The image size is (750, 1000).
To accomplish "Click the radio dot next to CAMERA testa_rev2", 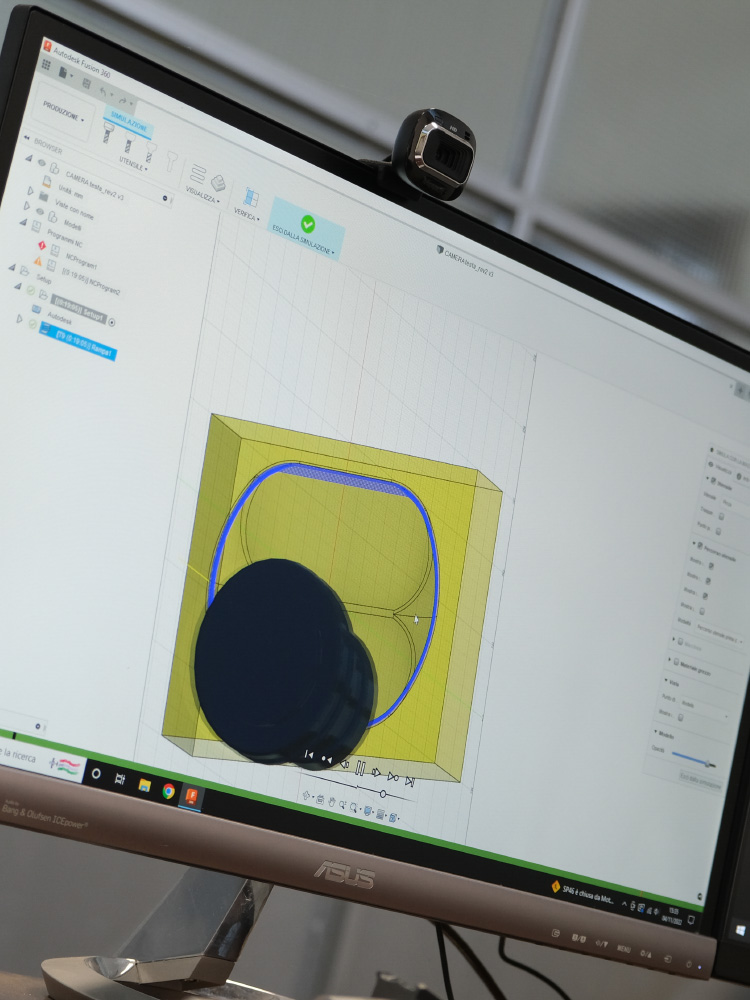I will point(165,198).
